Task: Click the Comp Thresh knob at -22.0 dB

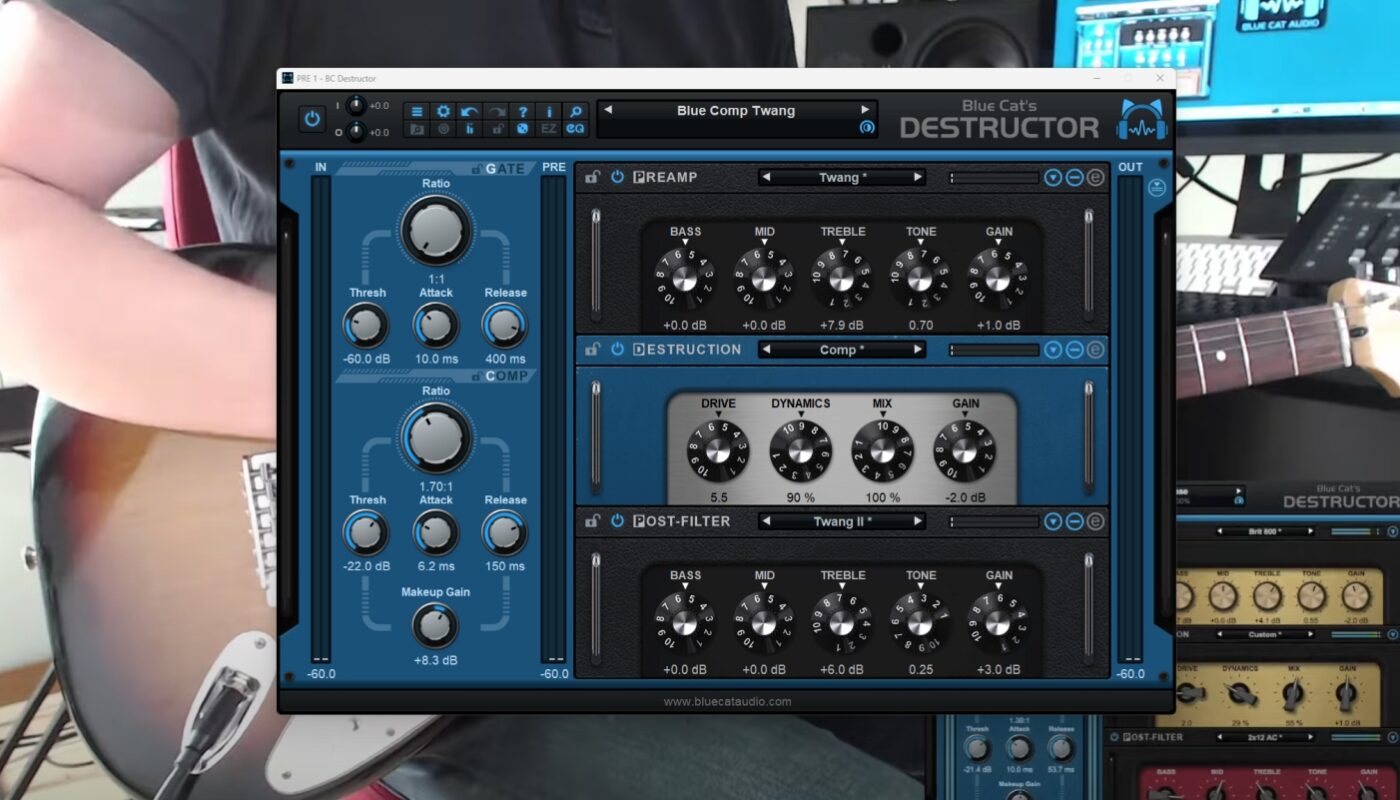Action: click(366, 533)
